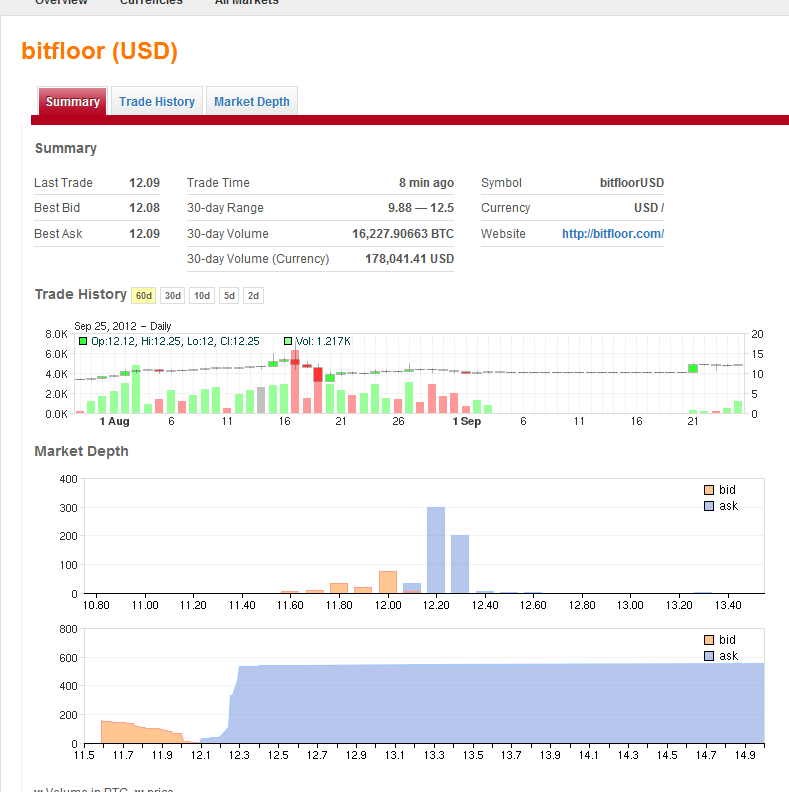Image resolution: width=789 pixels, height=792 pixels.
Task: Select the 10d trade history range
Action: tap(202, 295)
